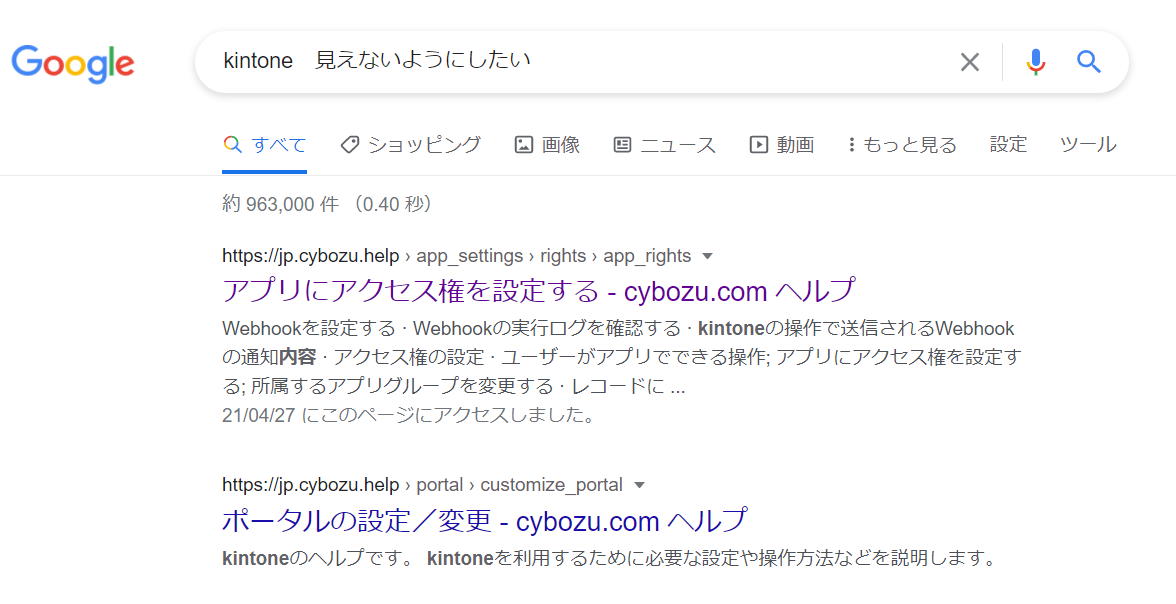Start search with the magnifying glass icon
The height and width of the screenshot is (604, 1176).
1088,62
